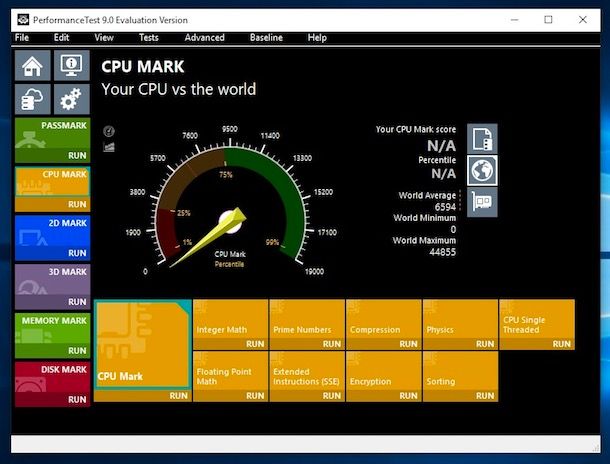Select the 3D MARK tile
The height and width of the screenshot is (464, 610).
(53, 280)
